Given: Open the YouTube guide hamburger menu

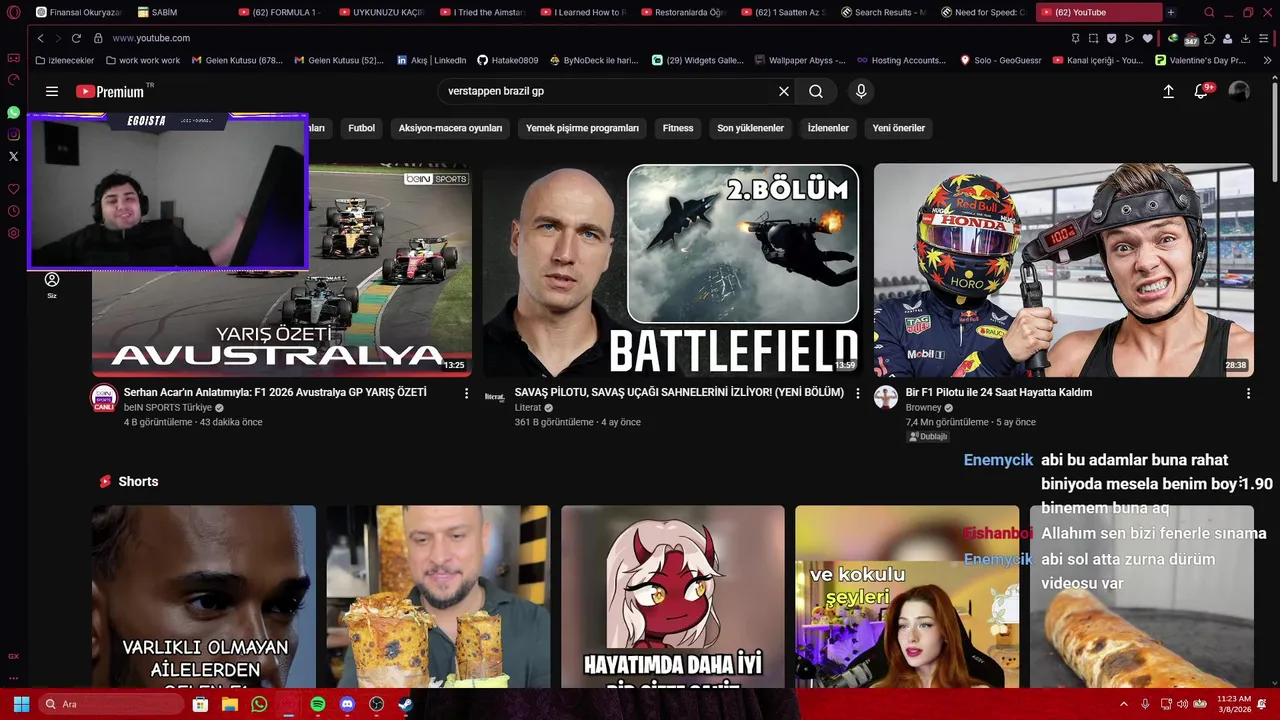Looking at the screenshot, I should (52, 91).
